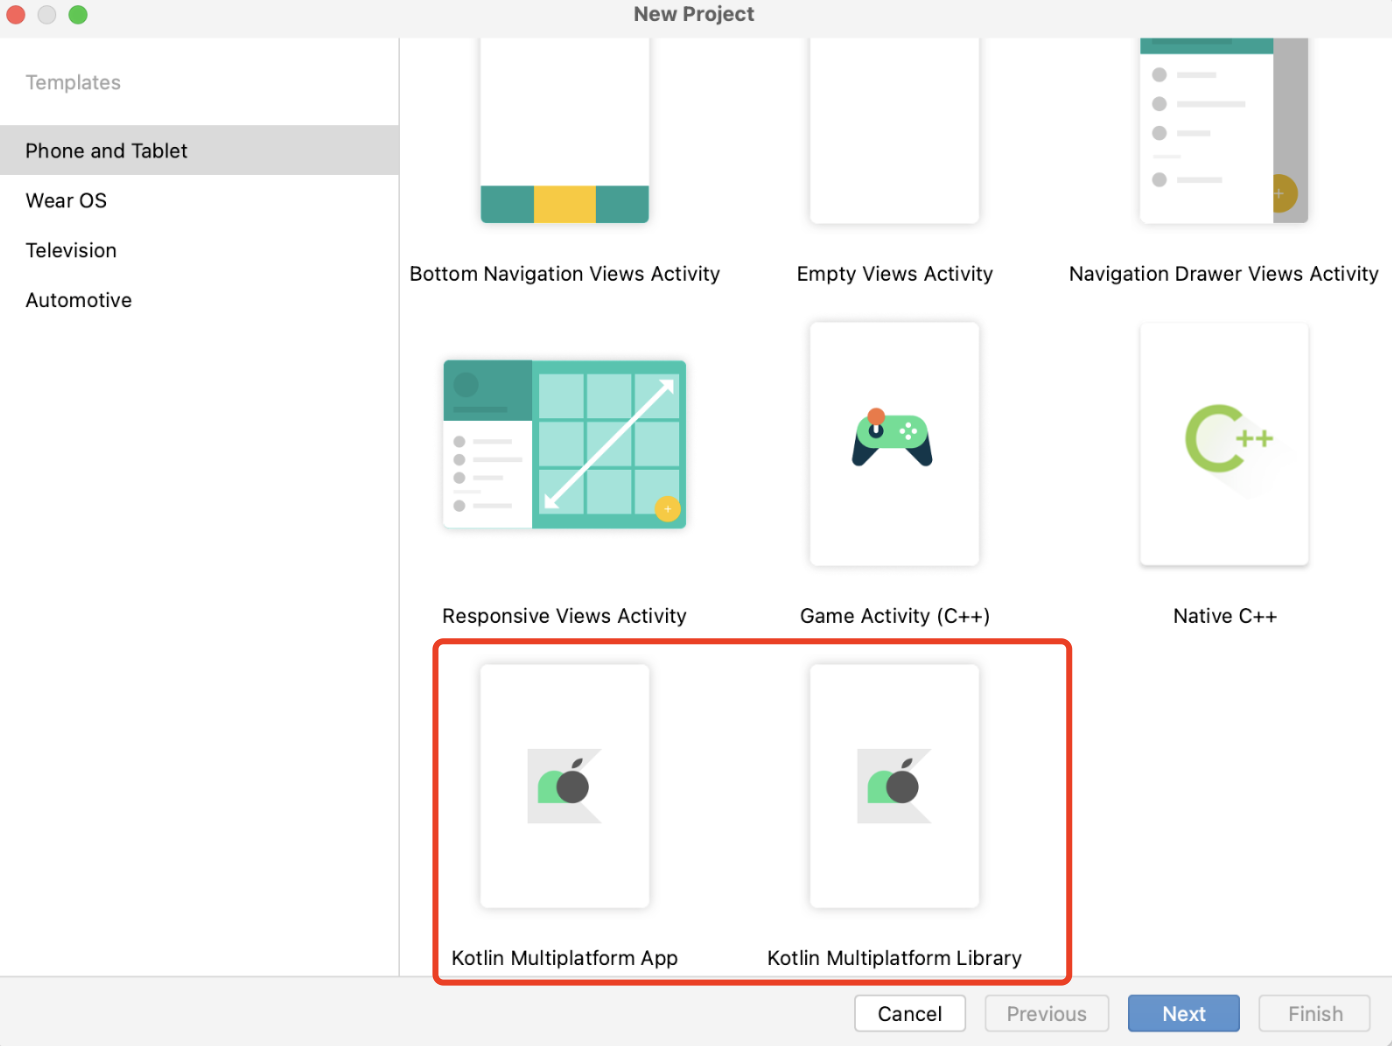Open the Phone and Tablet category
This screenshot has width=1392, height=1046.
coord(199,150)
